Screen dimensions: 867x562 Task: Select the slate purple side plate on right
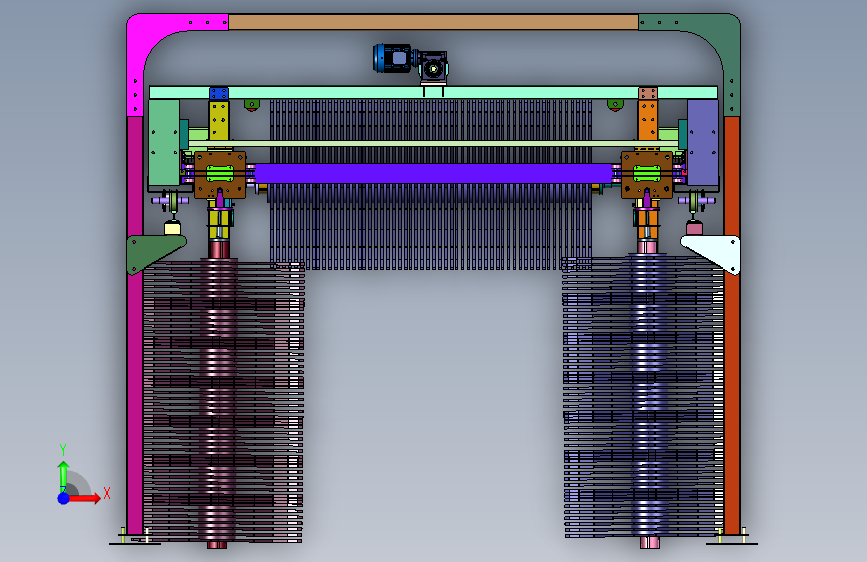pos(703,143)
